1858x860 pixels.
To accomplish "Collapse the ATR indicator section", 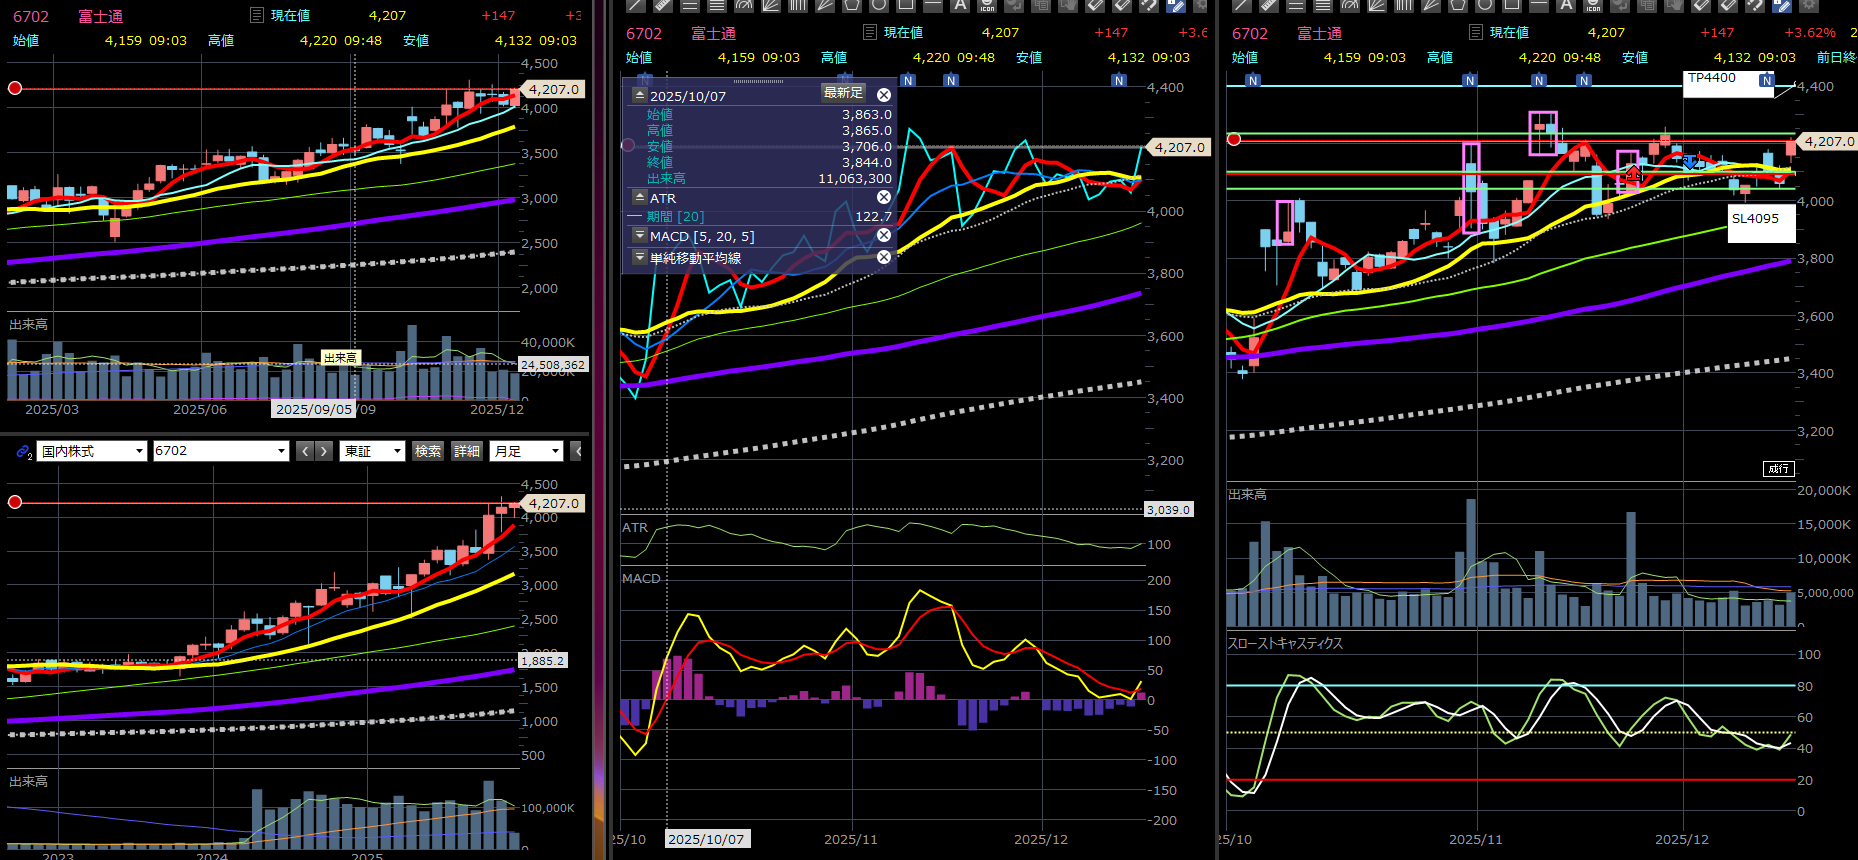I will (640, 198).
